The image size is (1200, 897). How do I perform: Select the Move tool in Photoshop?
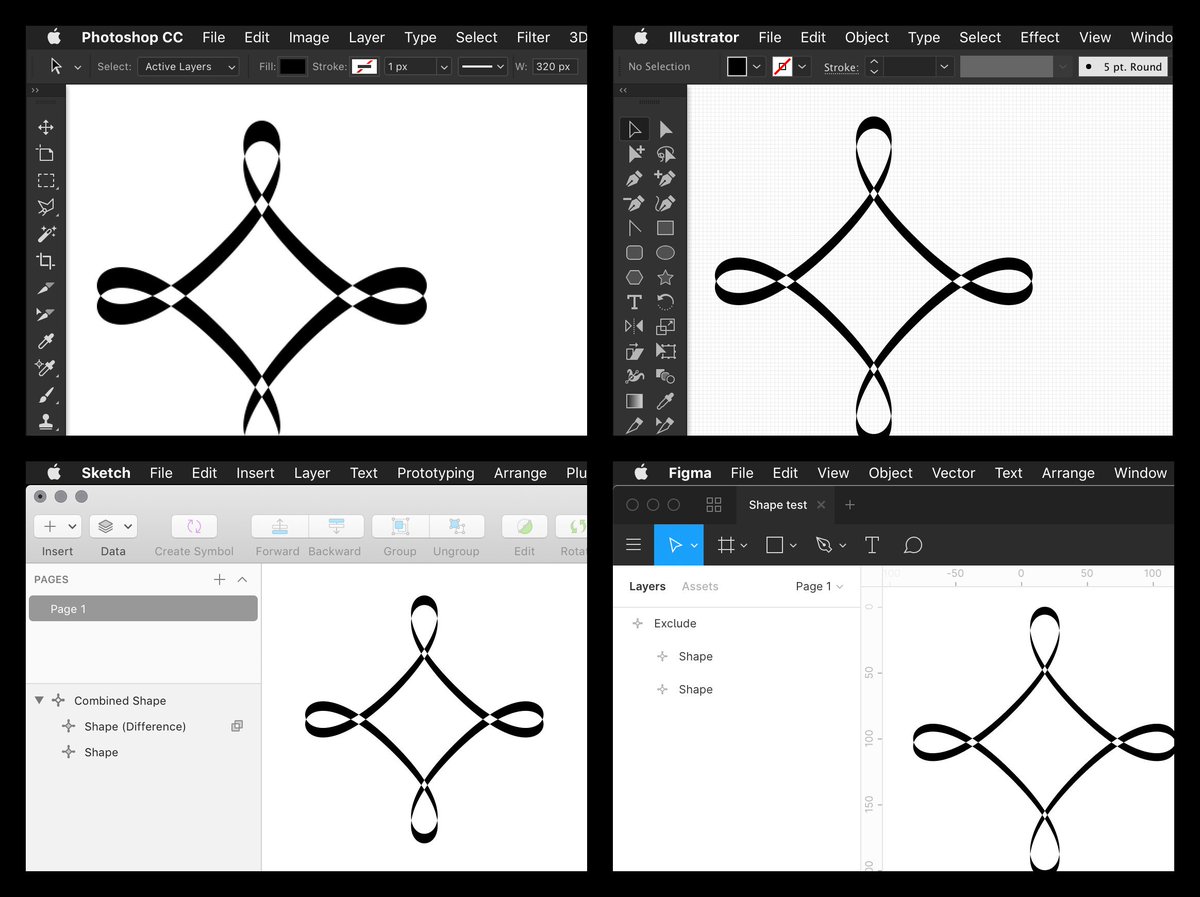(x=45, y=127)
